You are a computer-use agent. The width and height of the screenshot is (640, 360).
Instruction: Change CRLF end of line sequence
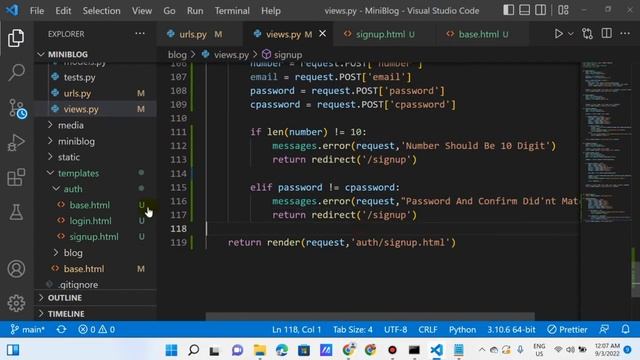pyautogui.click(x=427, y=329)
